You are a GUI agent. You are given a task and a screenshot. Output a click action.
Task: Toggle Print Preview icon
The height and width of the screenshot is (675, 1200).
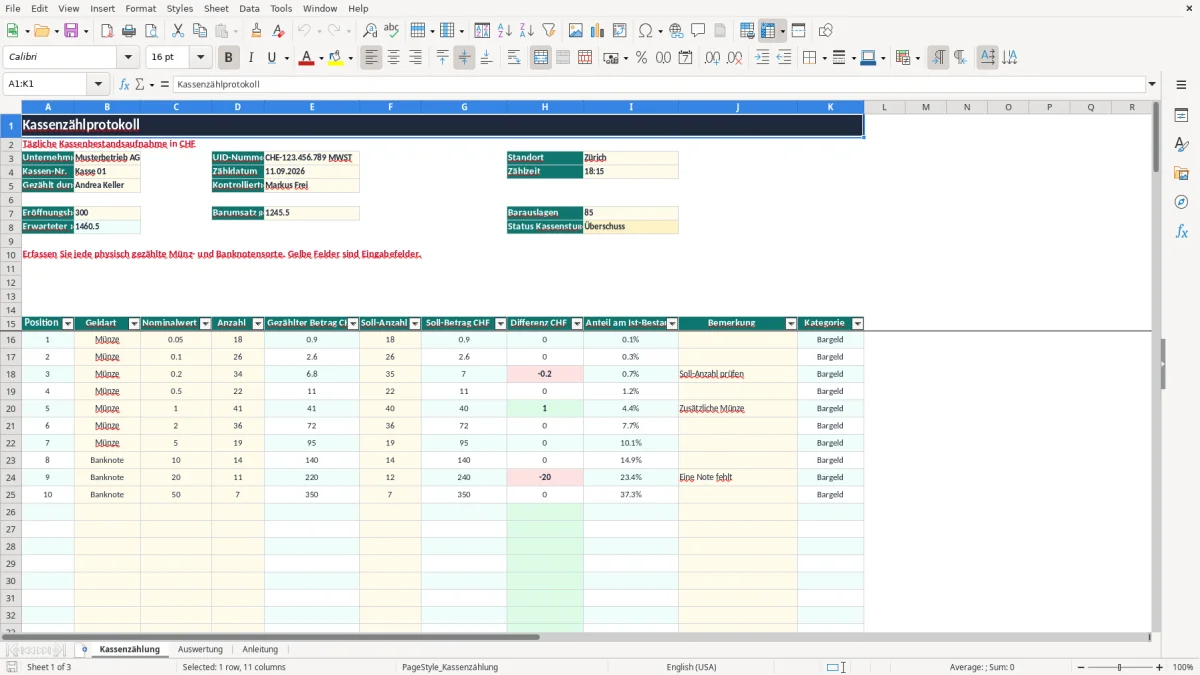[x=151, y=31]
